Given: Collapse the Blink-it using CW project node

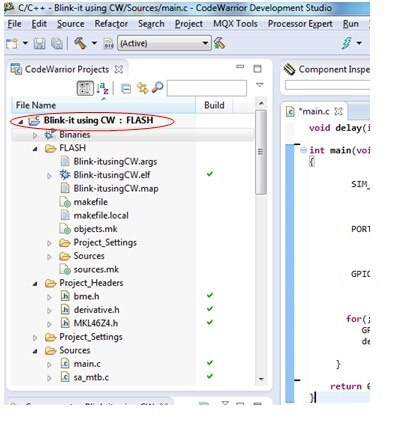Looking at the screenshot, I should [x=21, y=122].
